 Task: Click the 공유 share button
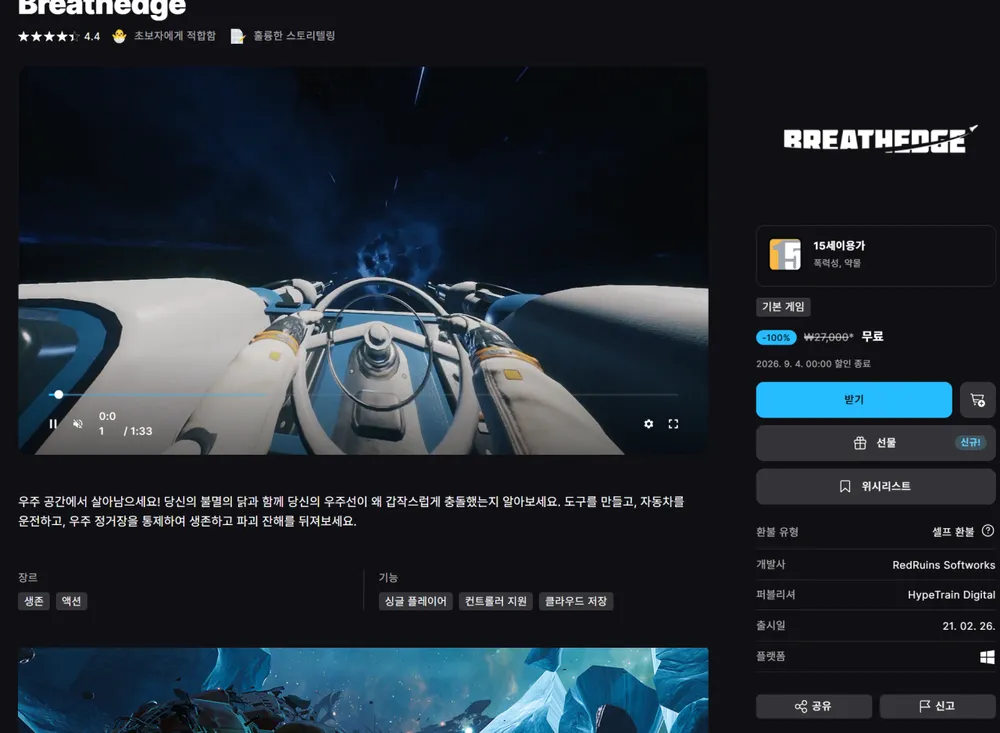(814, 706)
